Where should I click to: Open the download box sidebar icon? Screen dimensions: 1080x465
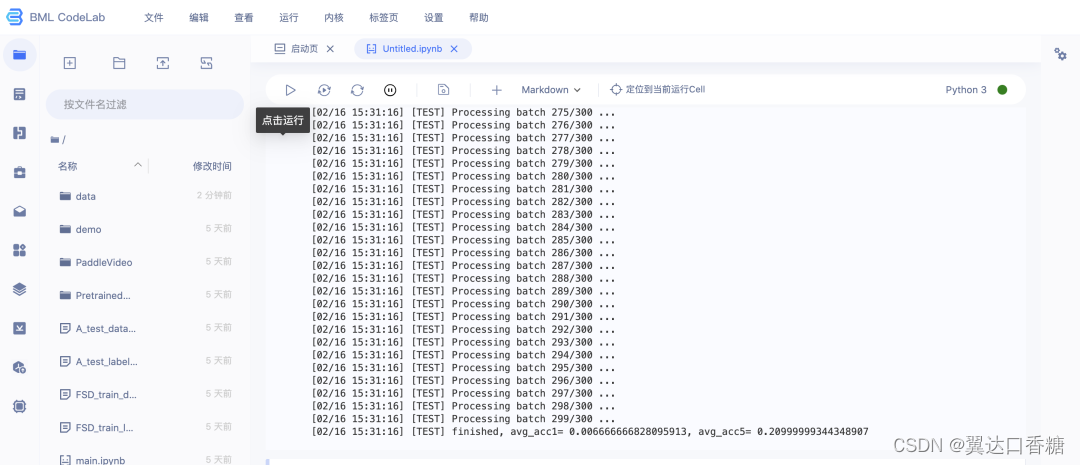pyautogui.click(x=19, y=329)
